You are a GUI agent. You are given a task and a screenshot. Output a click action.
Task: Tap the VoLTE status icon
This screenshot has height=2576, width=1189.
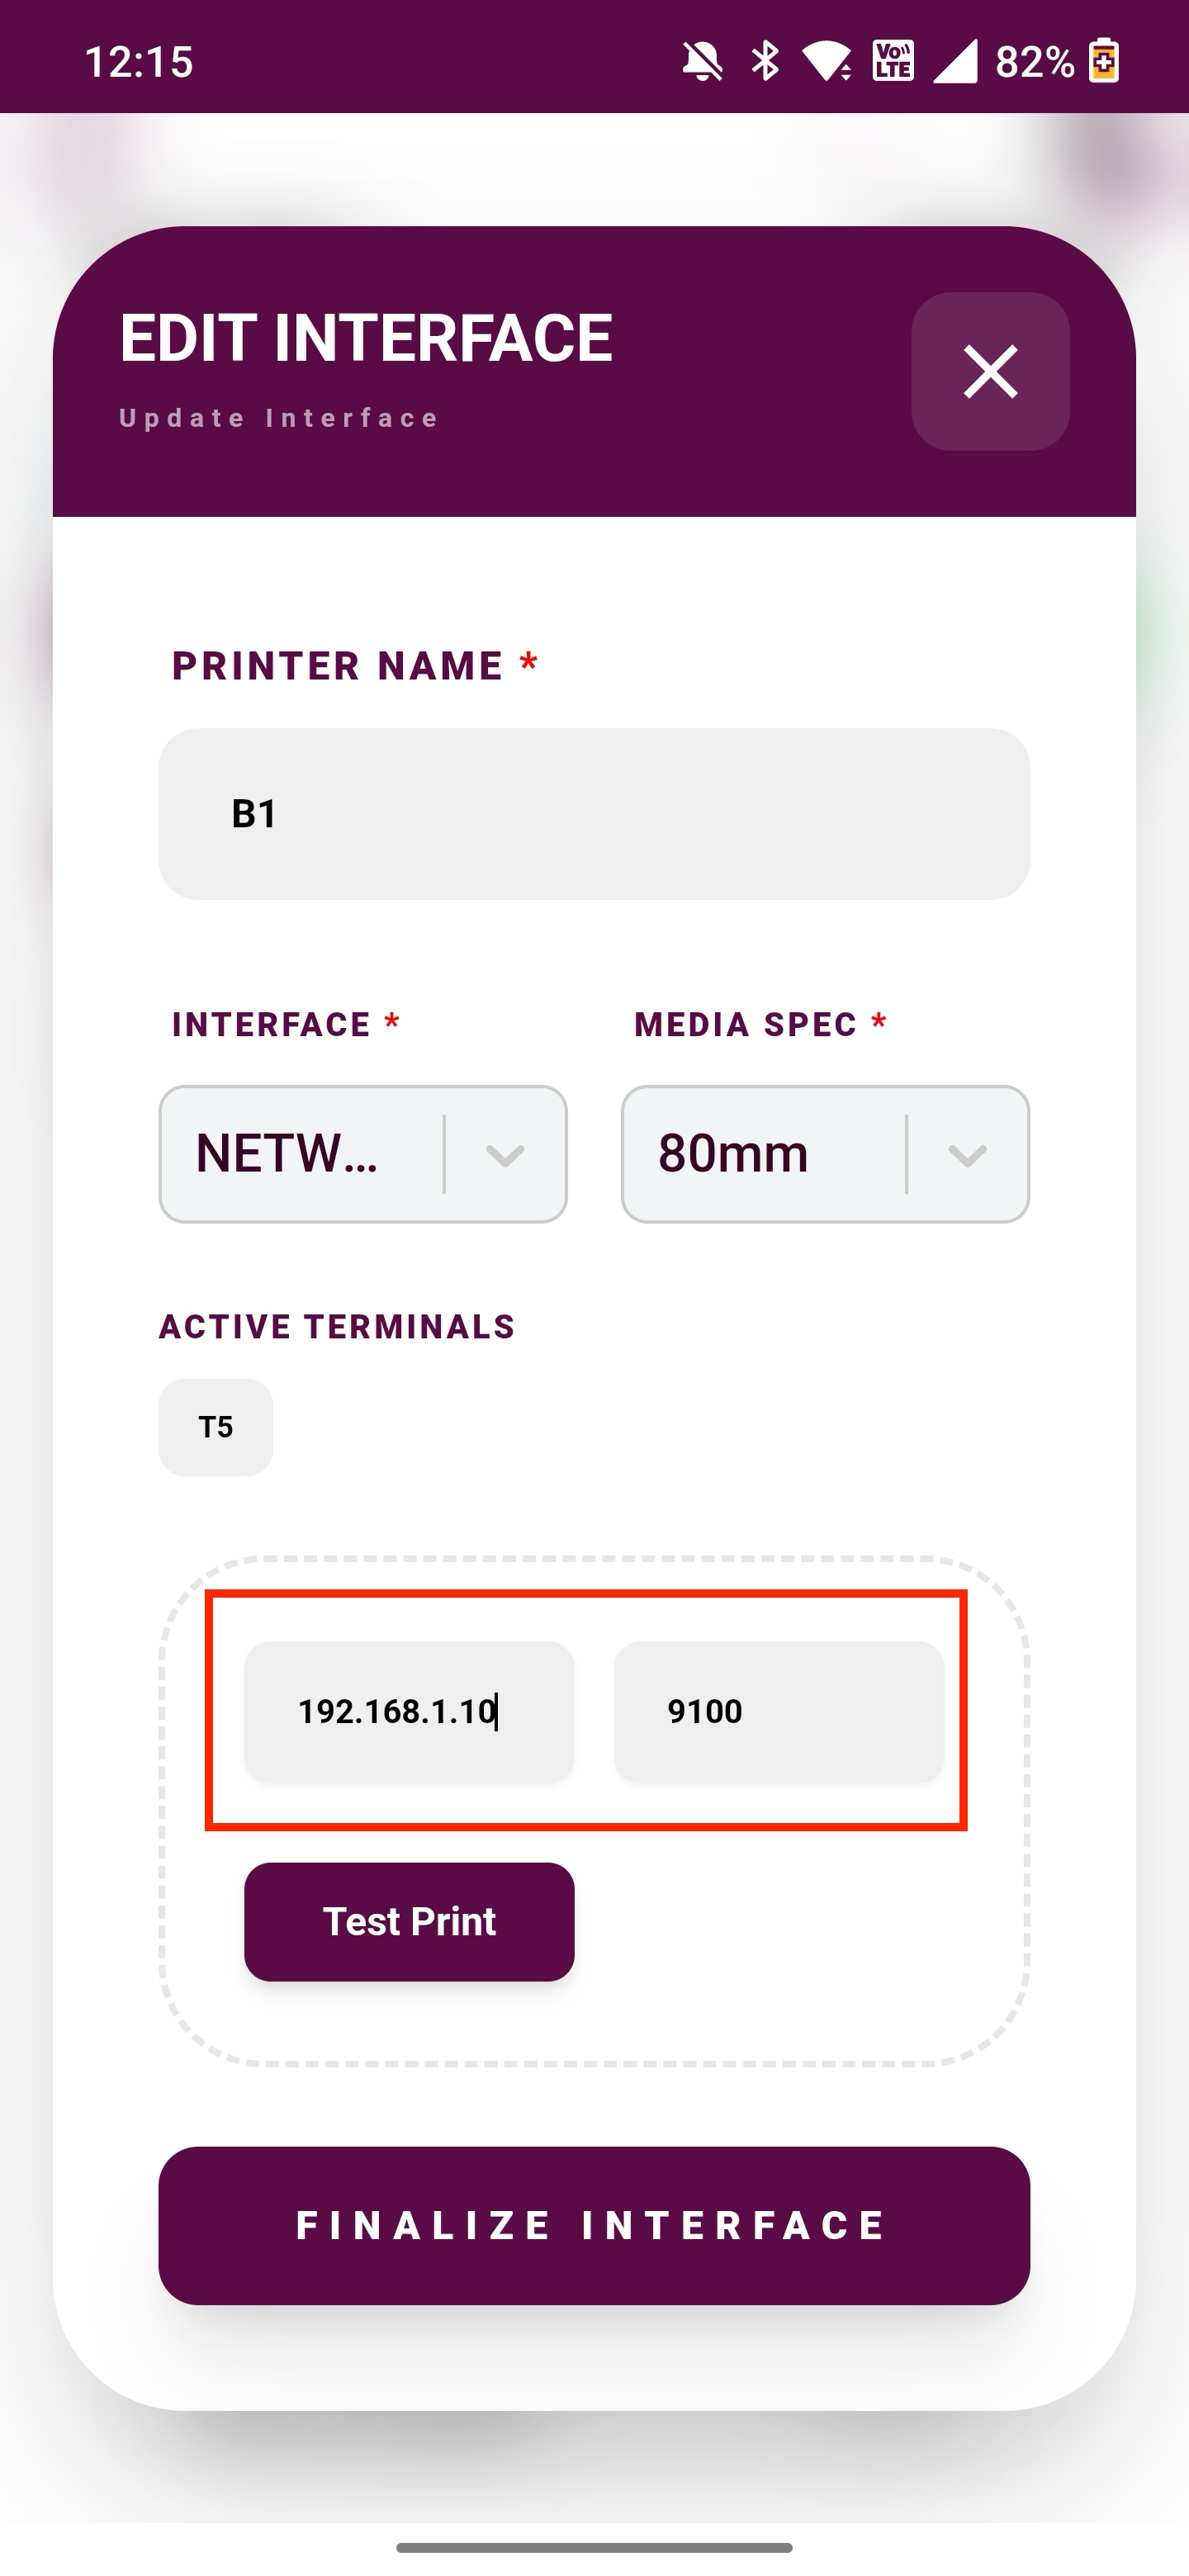(893, 62)
